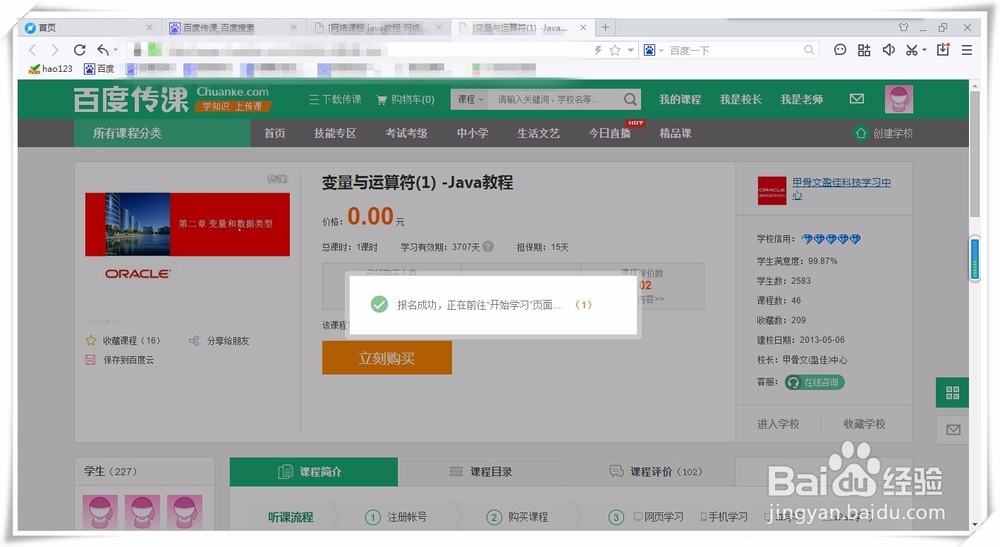Click 分享给朋友 share link
The height and width of the screenshot is (547, 1000).
[219, 340]
